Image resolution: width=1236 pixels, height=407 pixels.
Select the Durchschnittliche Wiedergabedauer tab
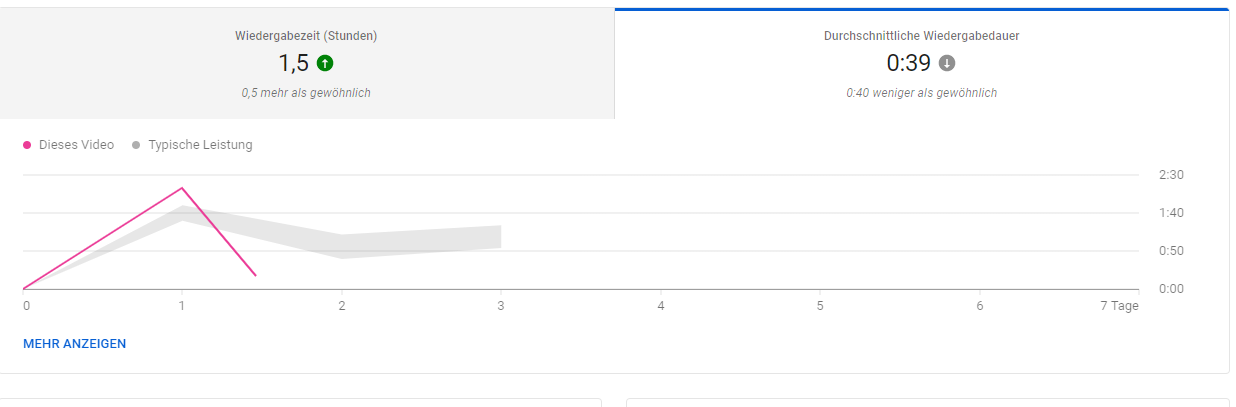[921, 64]
